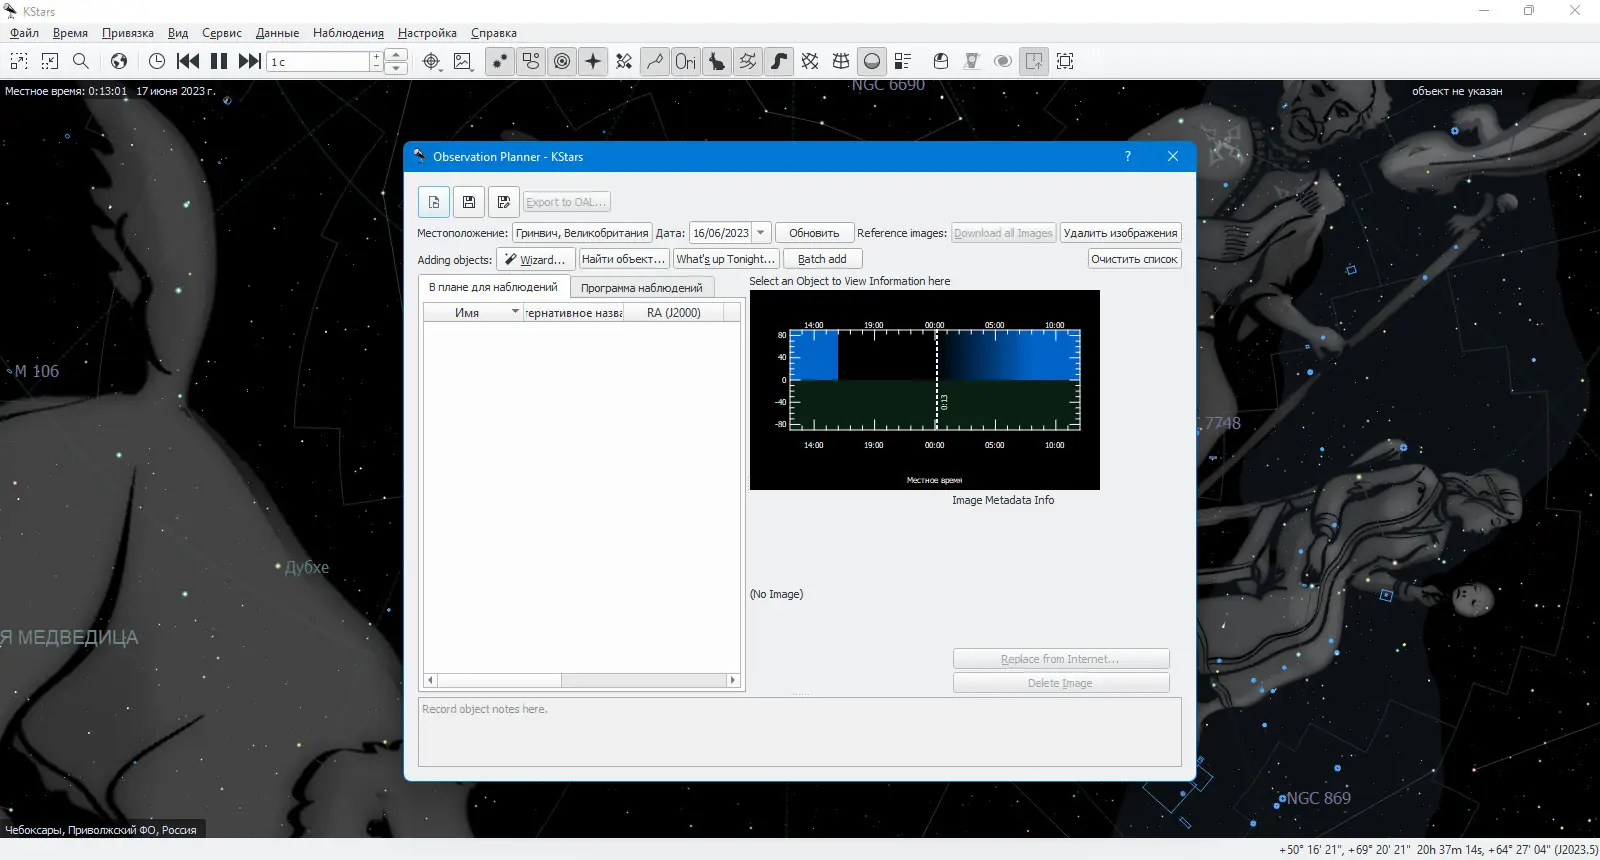1600x860 pixels.
Task: Increase time step with up arrow
Action: (x=397, y=55)
